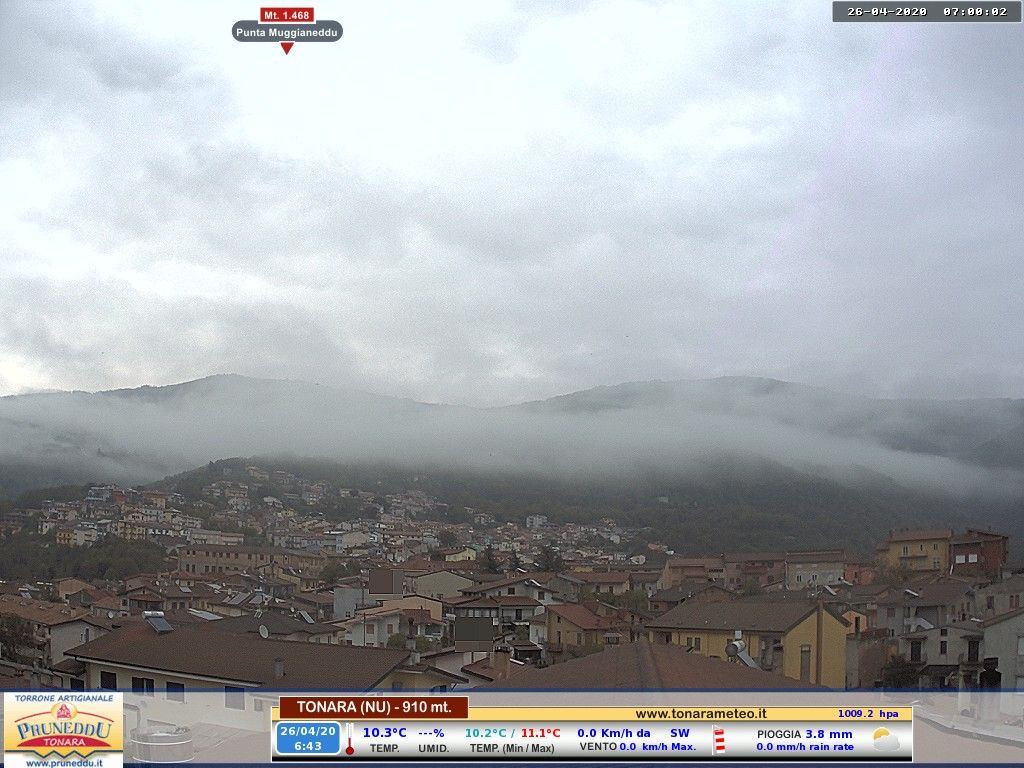Click the red triangle peak marker
This screenshot has width=1024, height=768.
287,48
